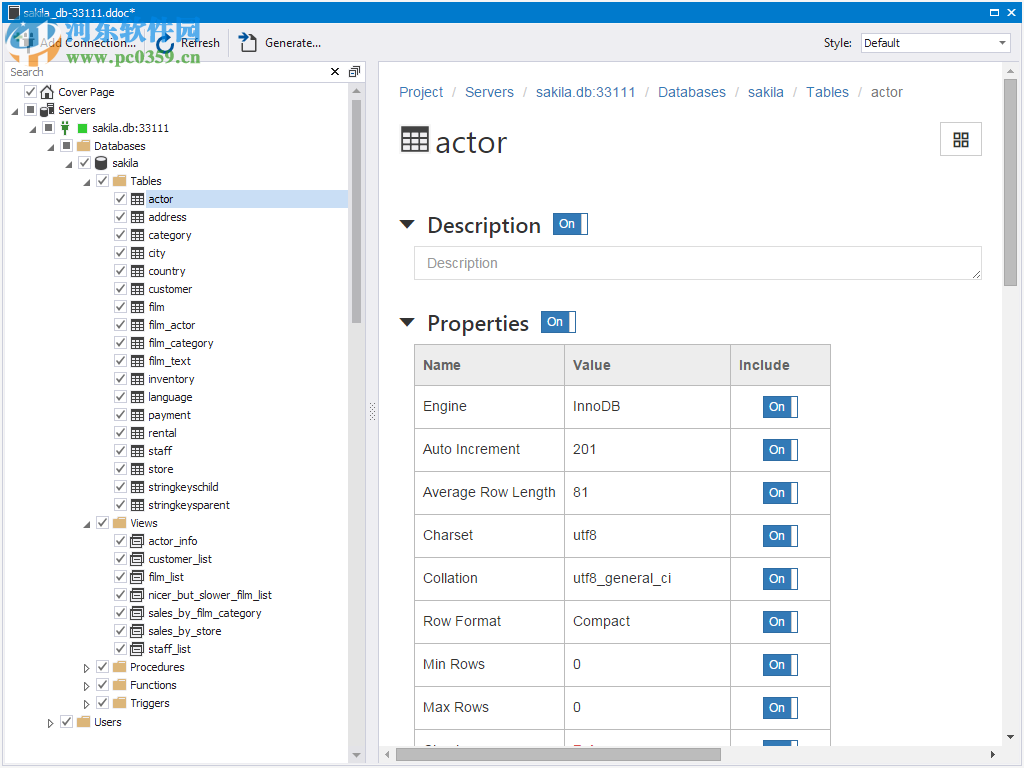Navigate to Tables via the breadcrumb

[x=827, y=91]
